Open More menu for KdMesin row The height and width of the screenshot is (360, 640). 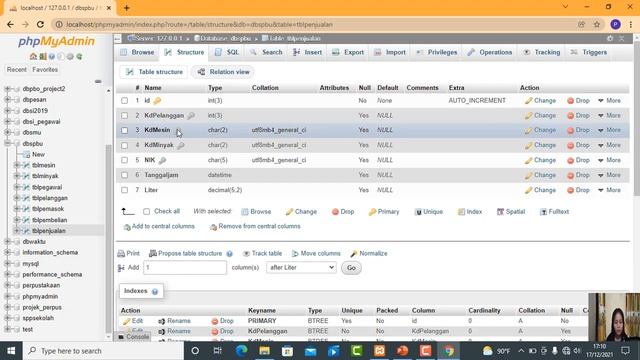click(x=609, y=130)
